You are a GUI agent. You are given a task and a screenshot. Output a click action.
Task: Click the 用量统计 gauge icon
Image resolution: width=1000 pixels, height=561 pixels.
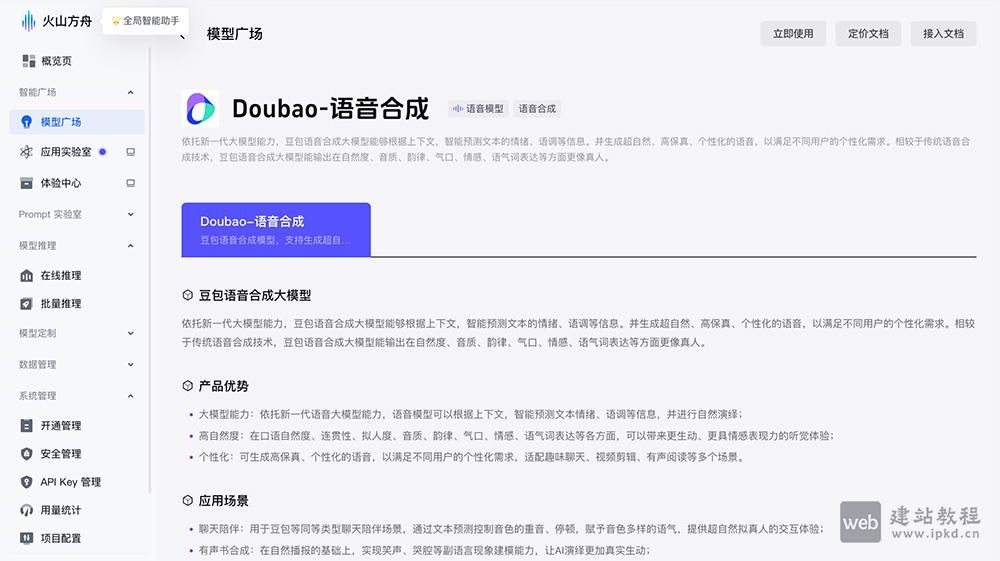click(x=26, y=510)
